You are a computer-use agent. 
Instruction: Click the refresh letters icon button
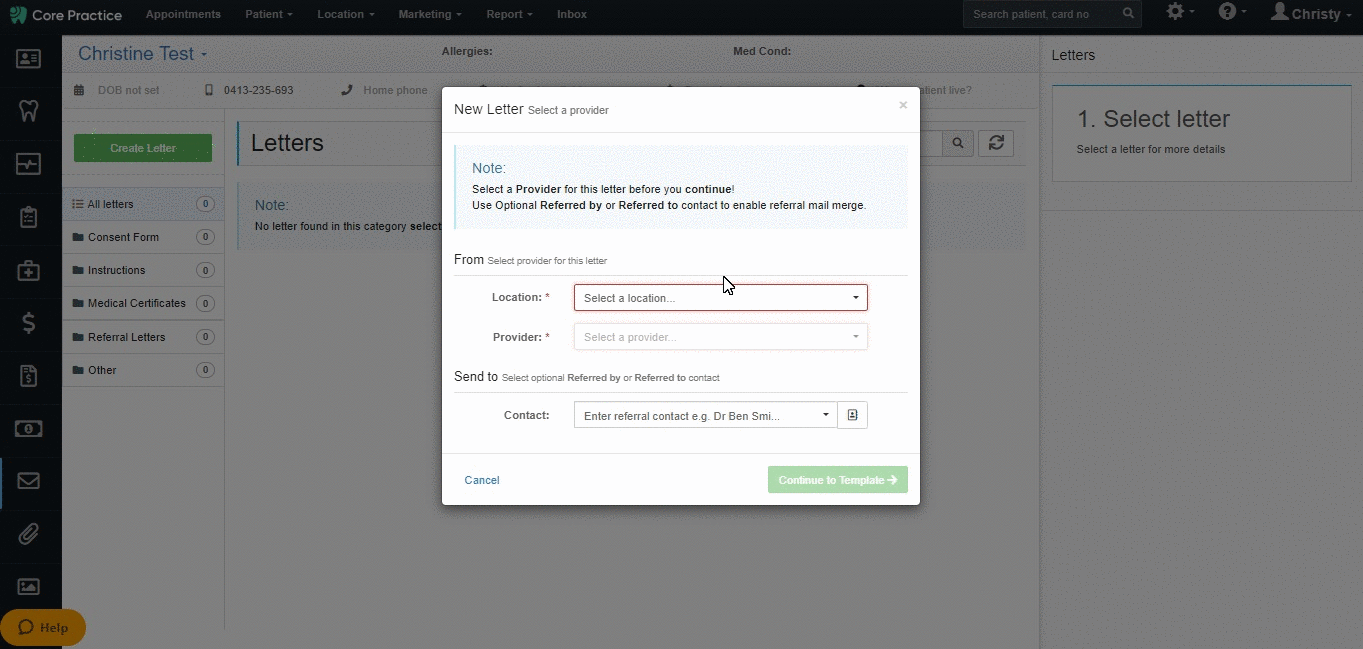996,143
